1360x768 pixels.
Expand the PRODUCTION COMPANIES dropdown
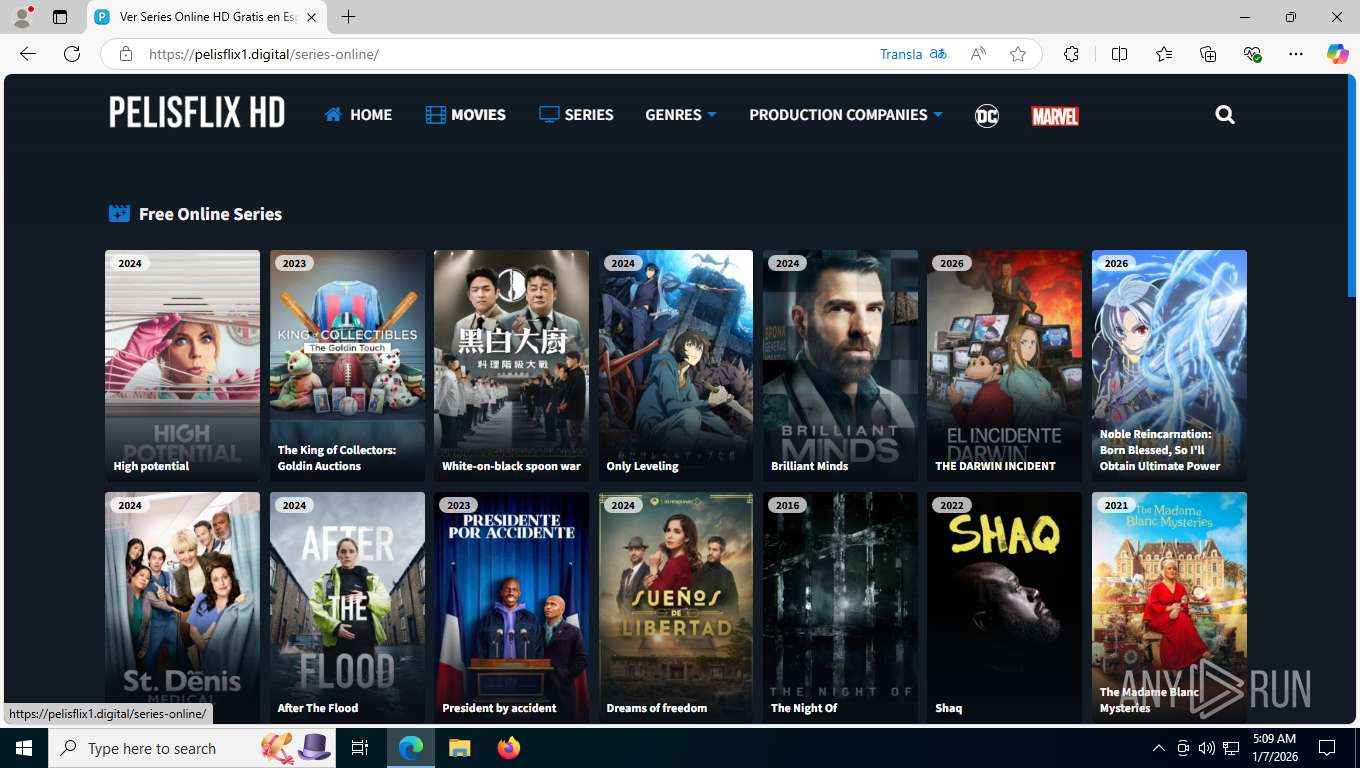[846, 115]
